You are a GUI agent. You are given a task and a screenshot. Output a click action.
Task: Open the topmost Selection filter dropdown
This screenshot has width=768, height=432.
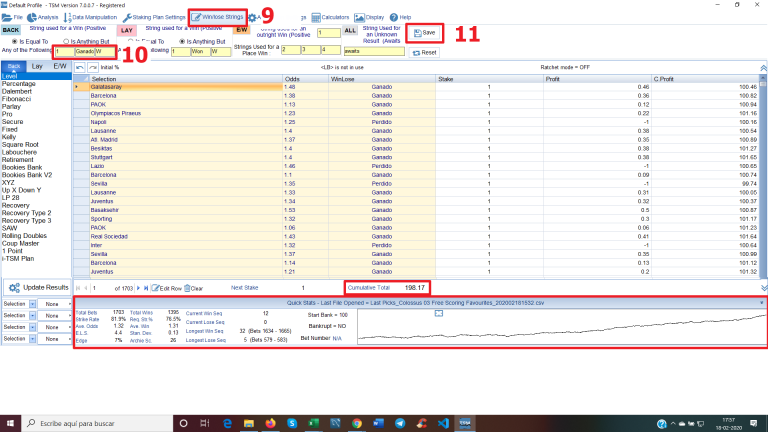32,304
